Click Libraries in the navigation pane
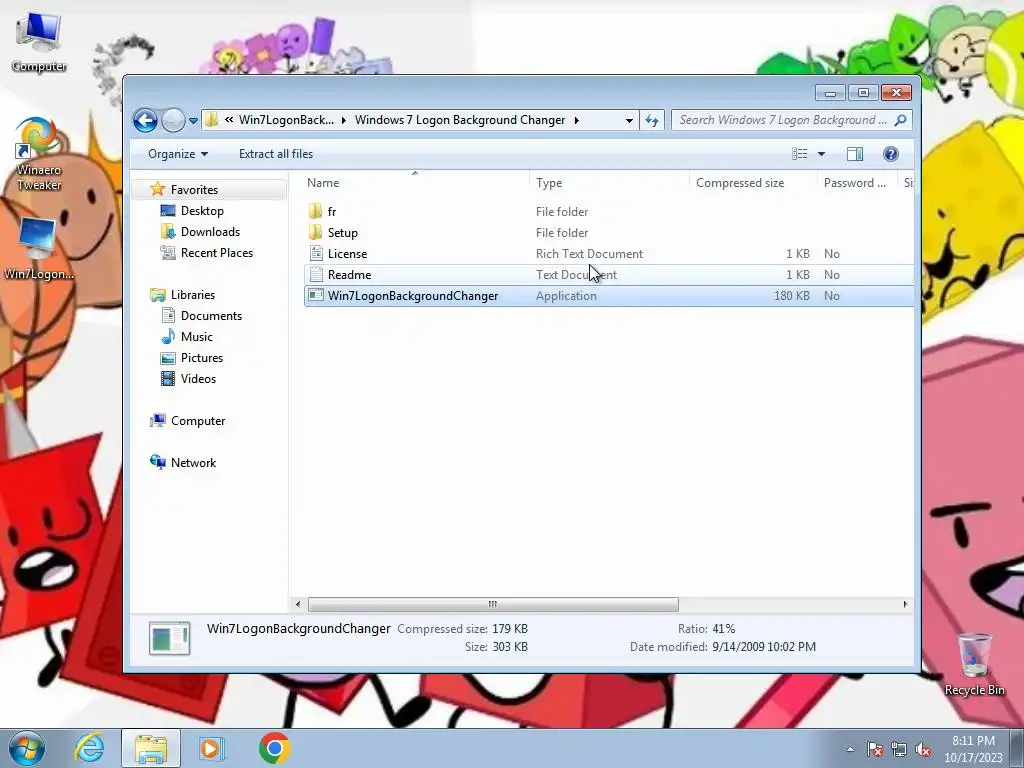1024x768 pixels. coord(193,295)
